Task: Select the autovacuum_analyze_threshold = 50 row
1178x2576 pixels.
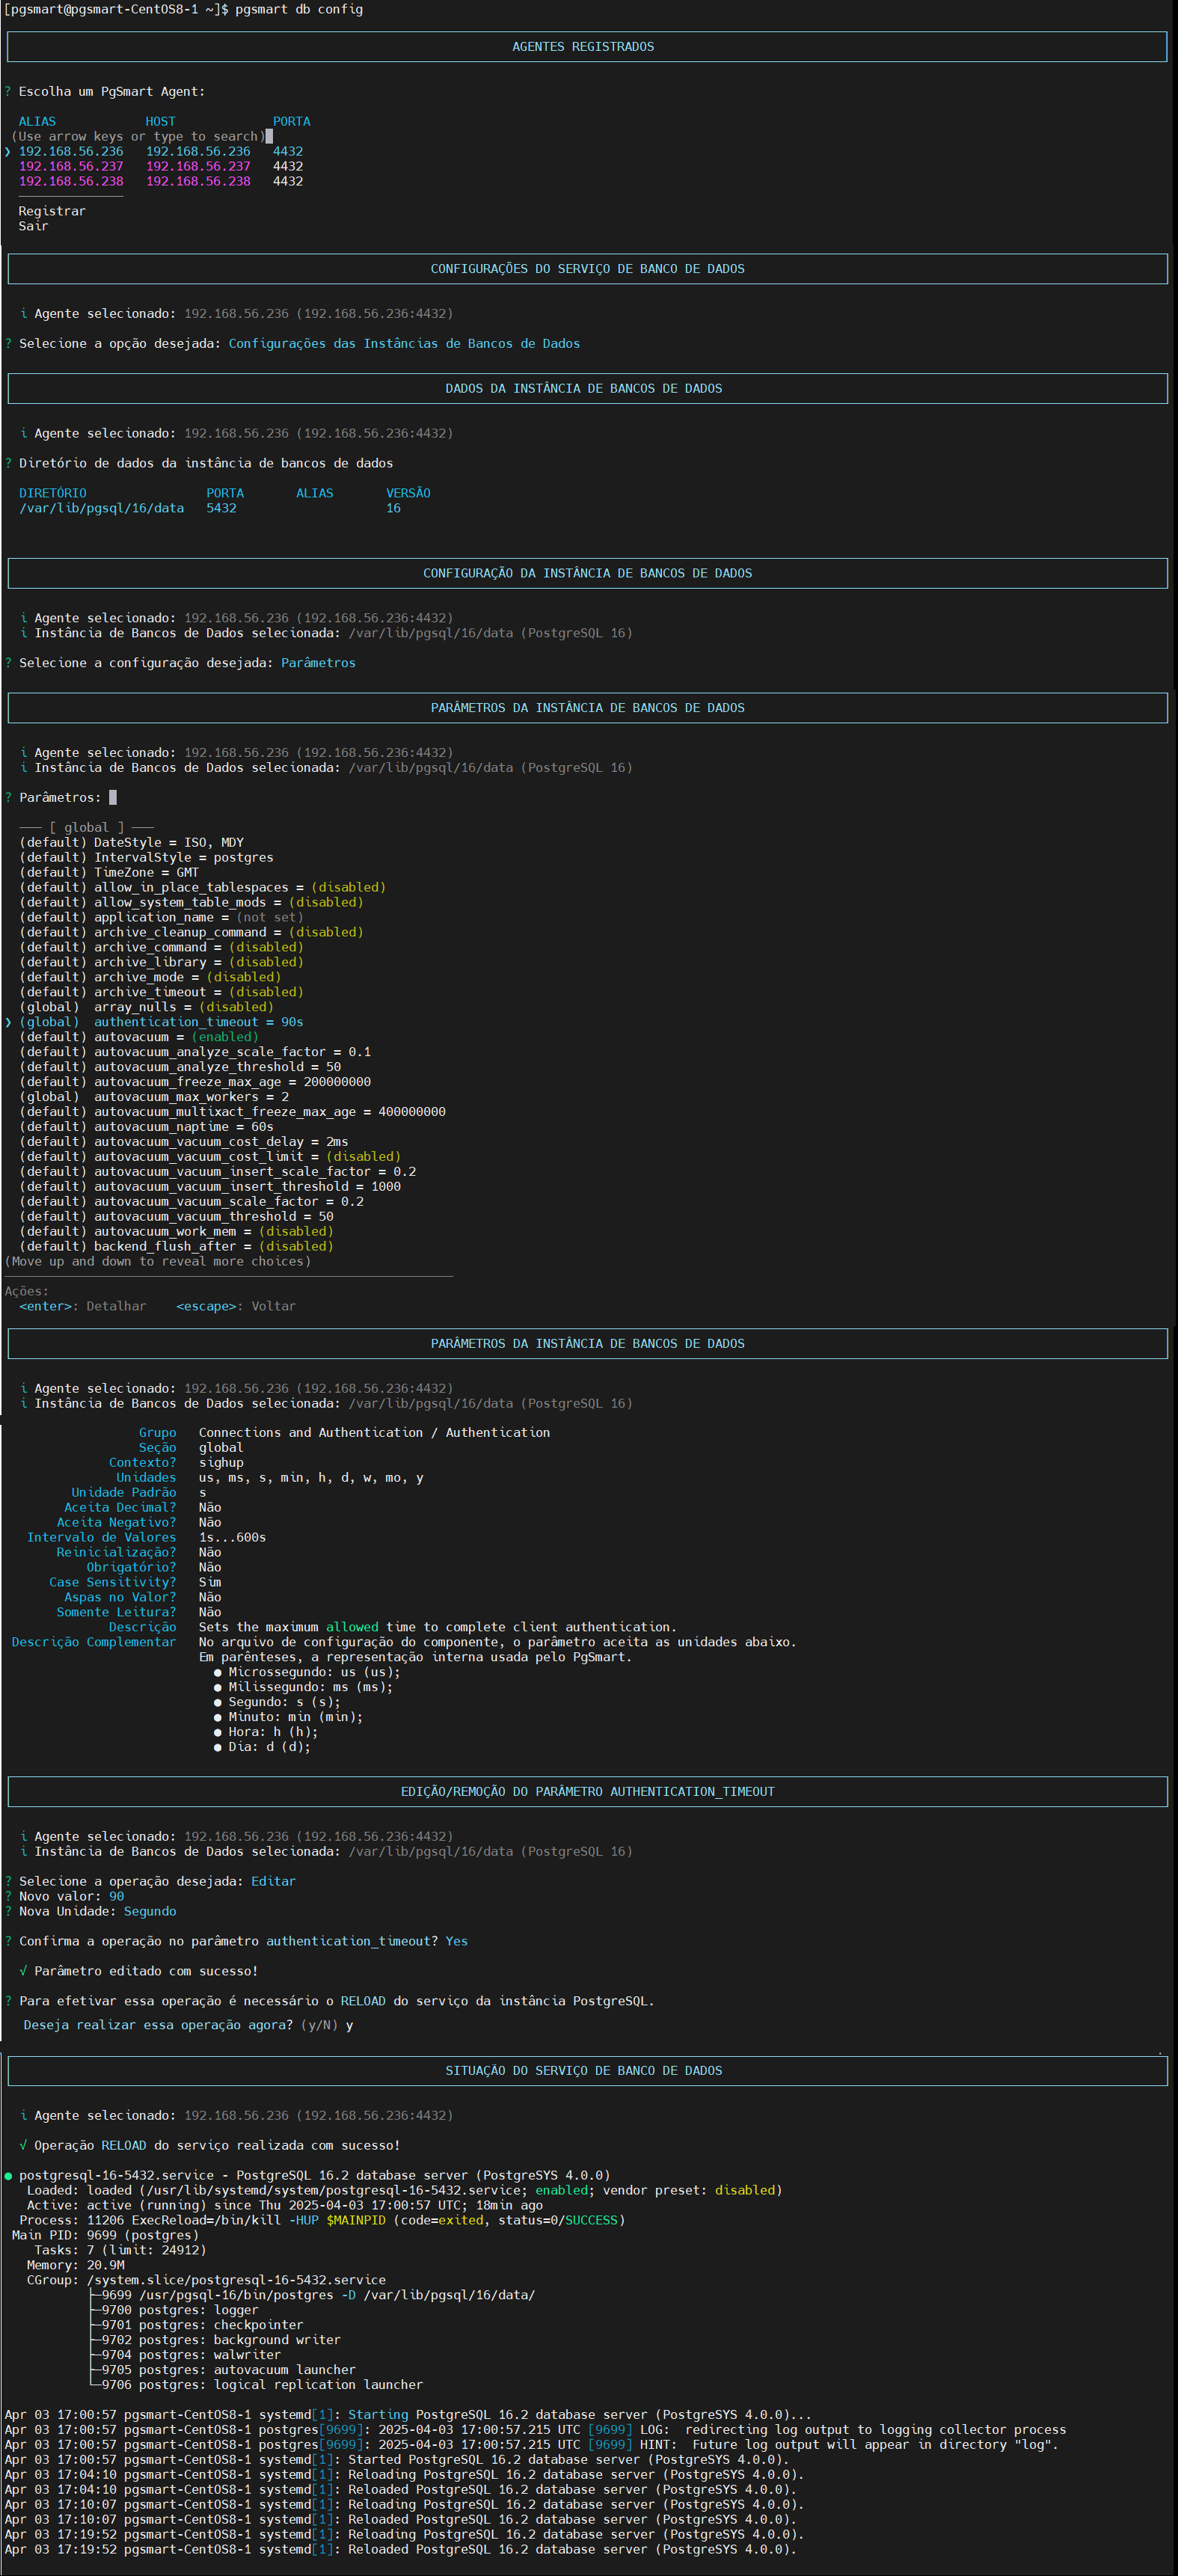Action: click(180, 1067)
